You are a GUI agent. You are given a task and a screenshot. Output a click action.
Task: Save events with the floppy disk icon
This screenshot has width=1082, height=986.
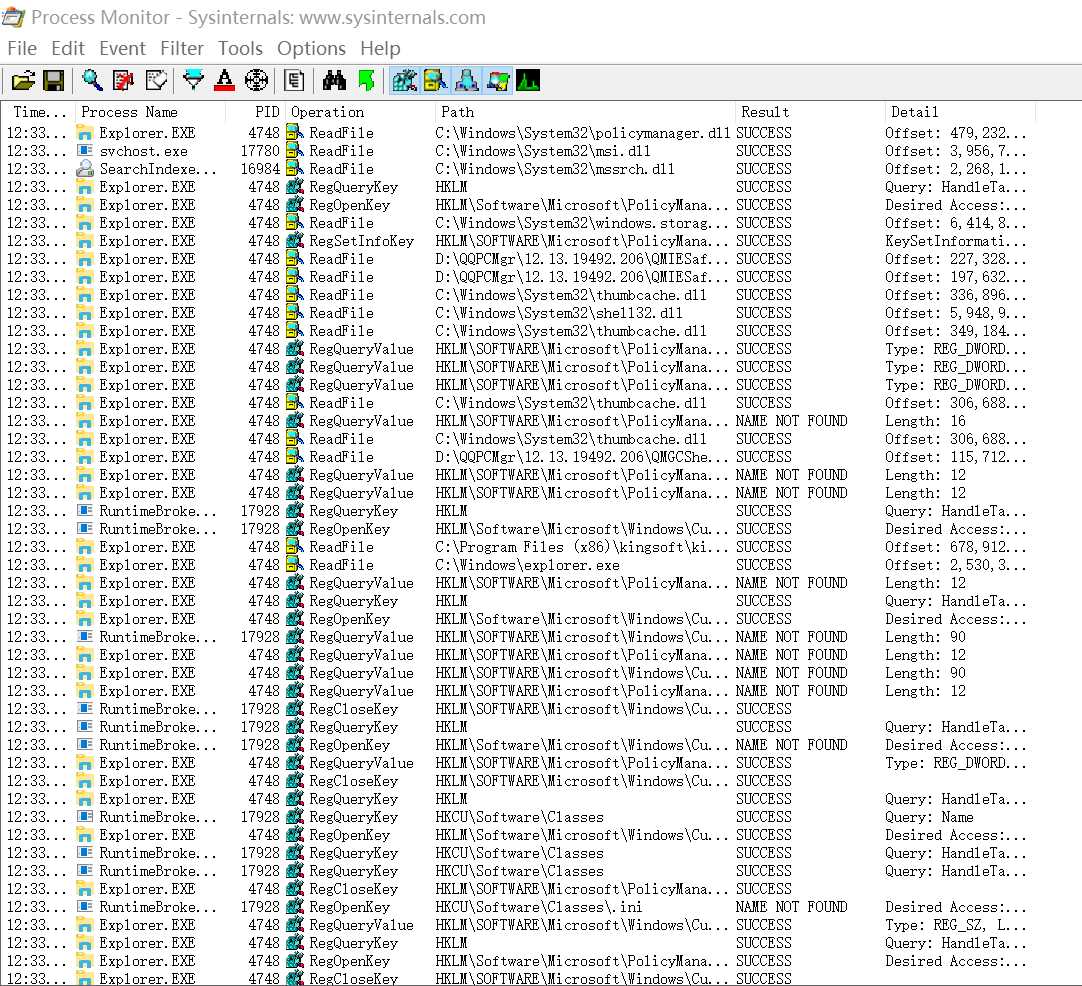(x=54, y=81)
